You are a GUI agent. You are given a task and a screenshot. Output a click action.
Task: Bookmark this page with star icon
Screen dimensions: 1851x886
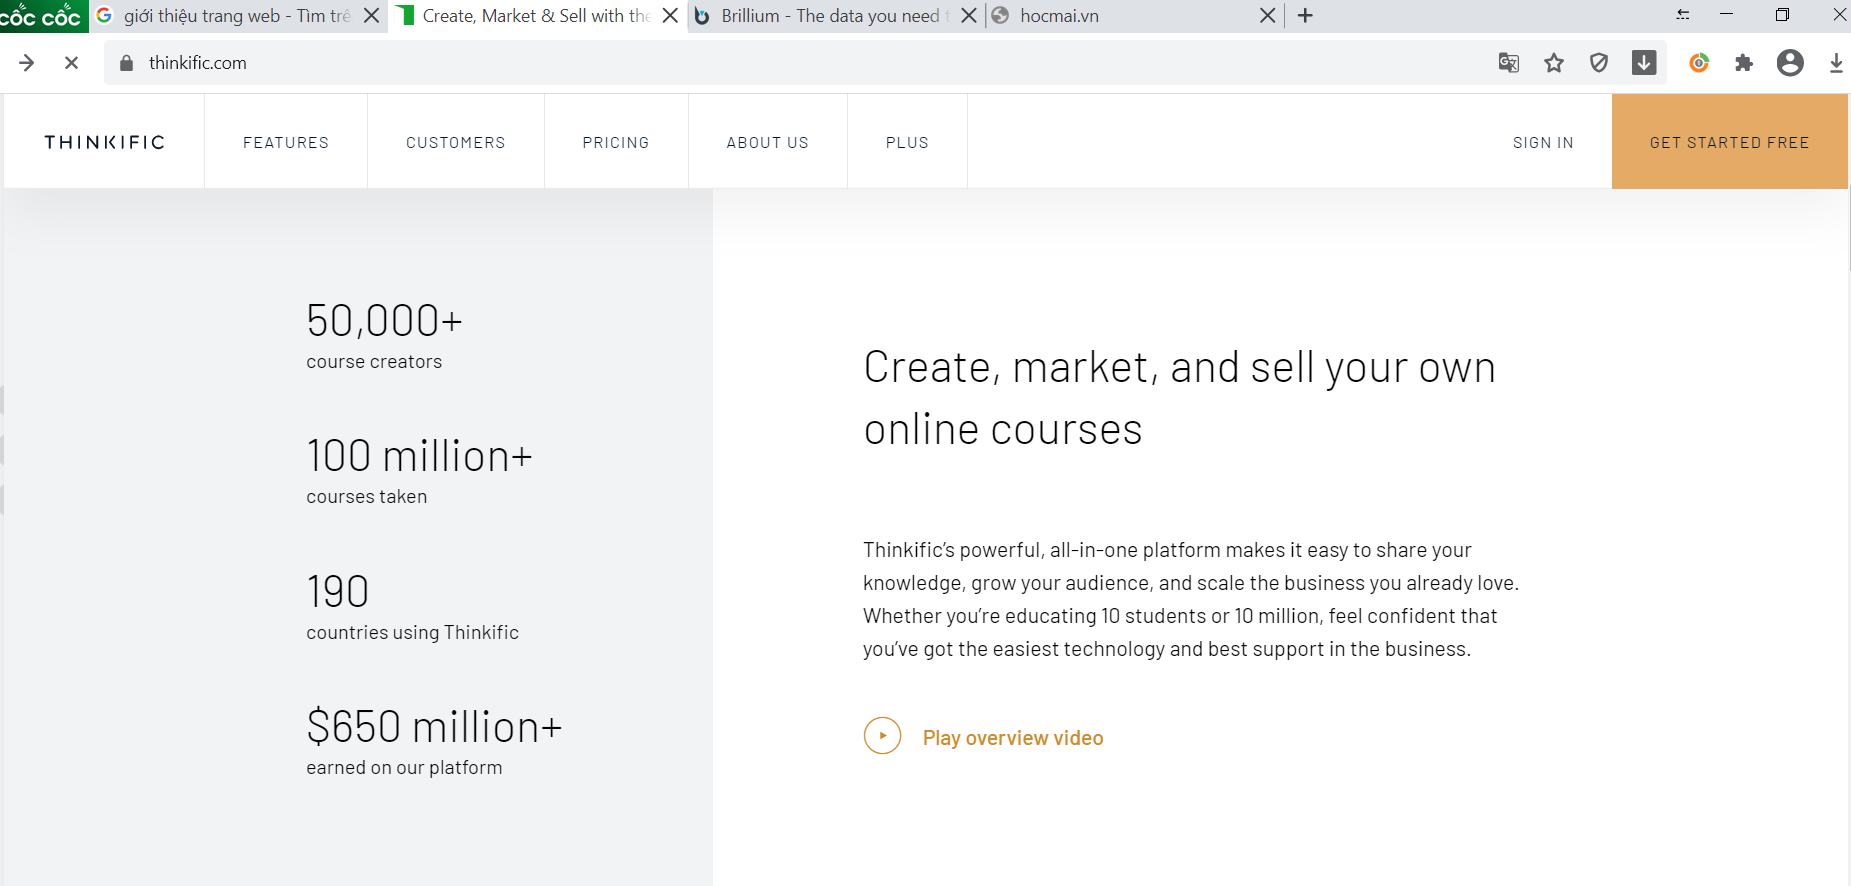pos(1553,63)
